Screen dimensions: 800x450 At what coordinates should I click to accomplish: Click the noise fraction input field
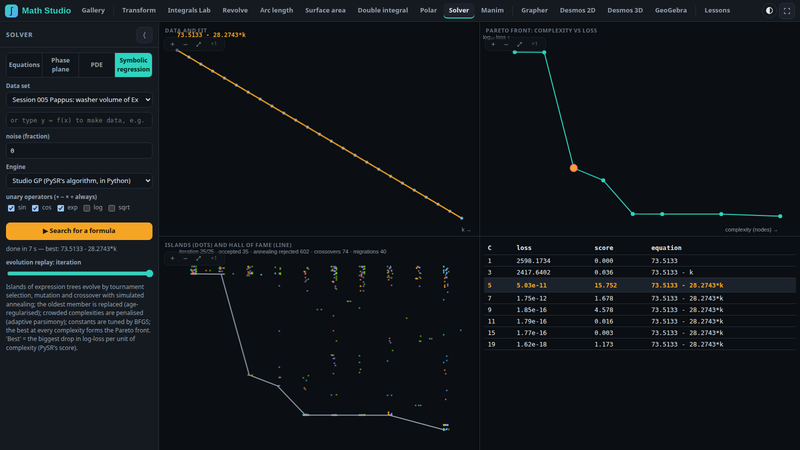pyautogui.click(x=79, y=151)
